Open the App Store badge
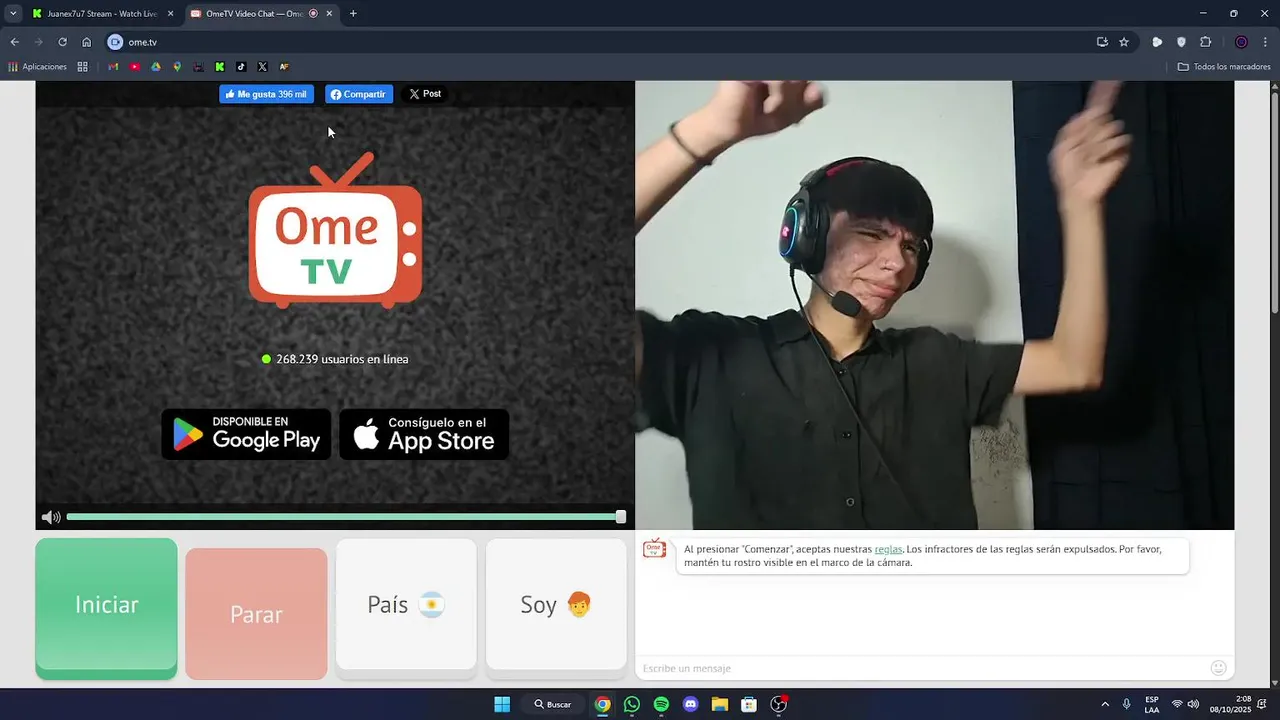 click(x=424, y=434)
